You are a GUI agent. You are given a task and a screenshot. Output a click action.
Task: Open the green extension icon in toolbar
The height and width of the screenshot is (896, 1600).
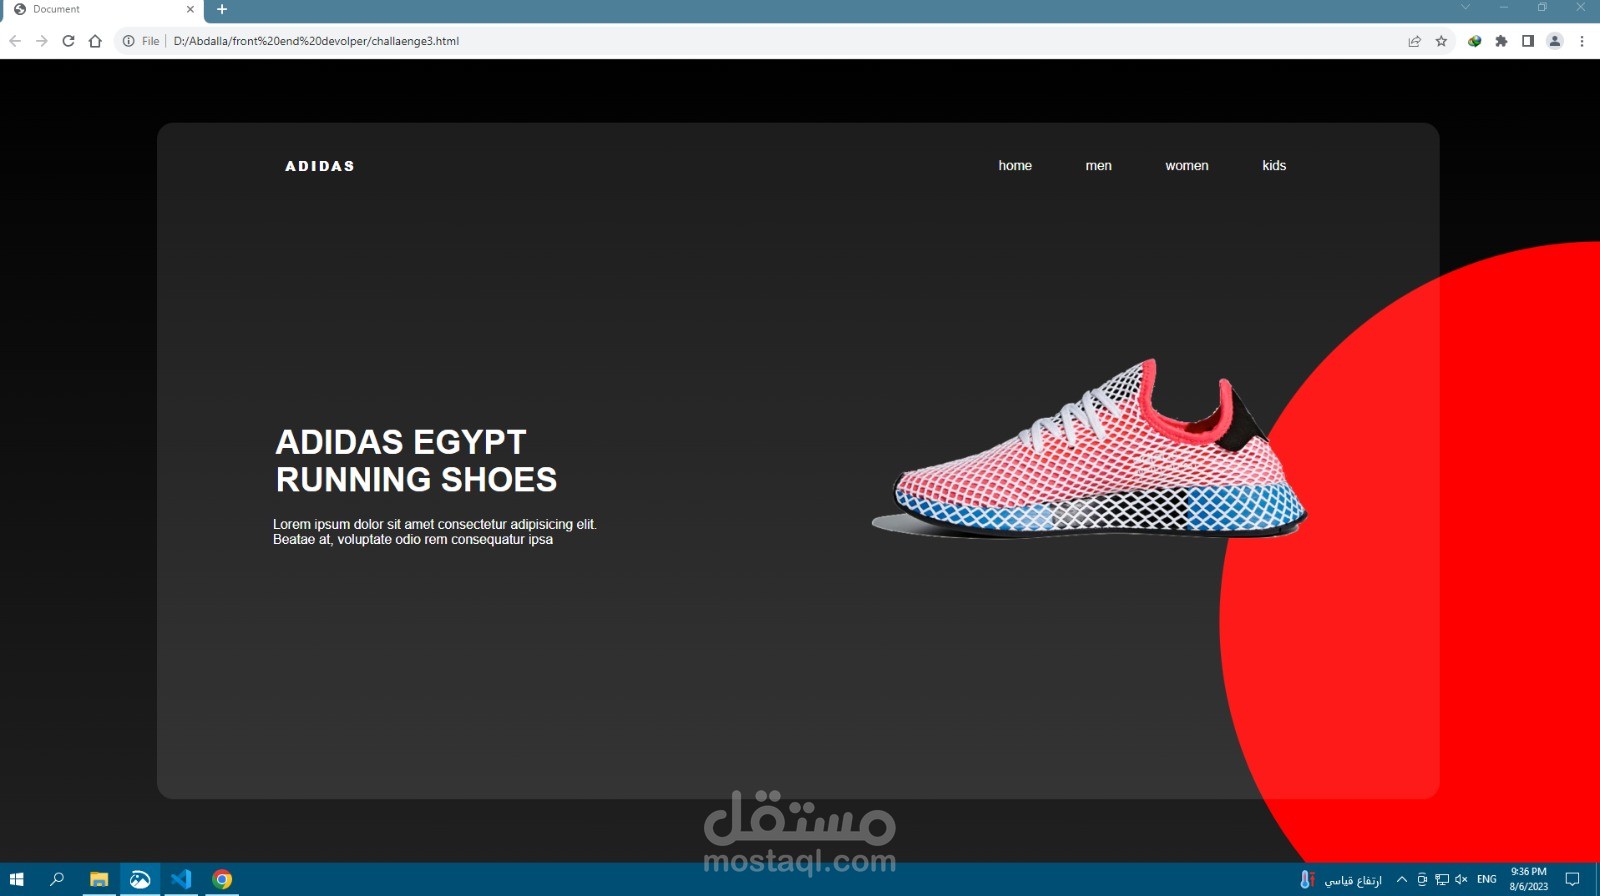(1474, 41)
